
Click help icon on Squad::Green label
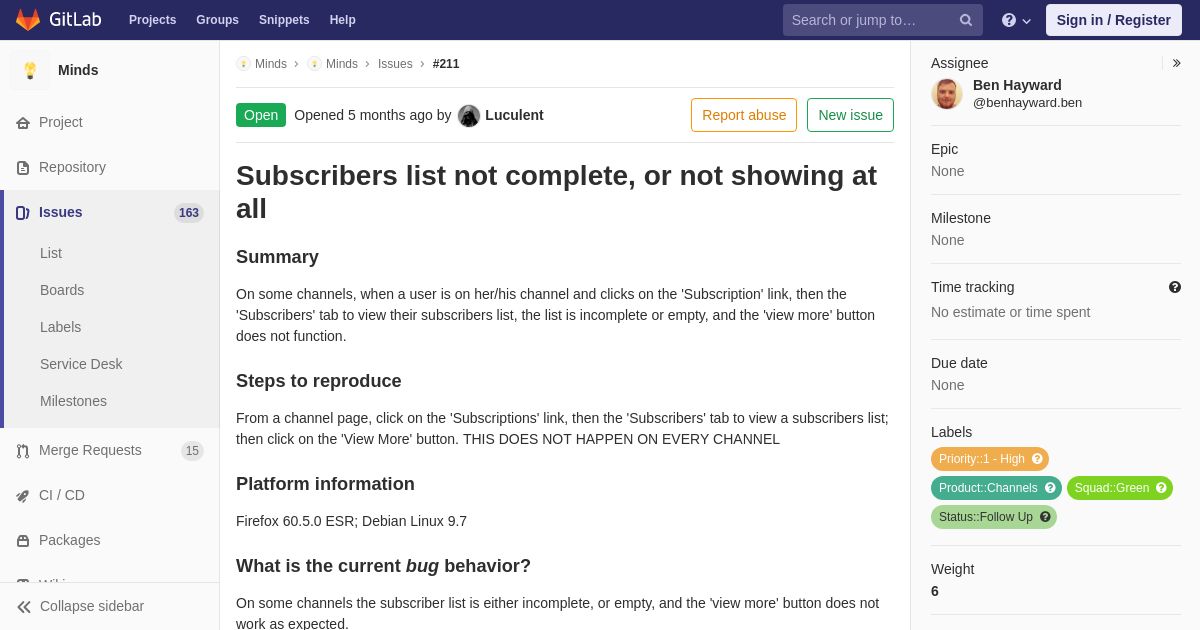[x=1161, y=488]
